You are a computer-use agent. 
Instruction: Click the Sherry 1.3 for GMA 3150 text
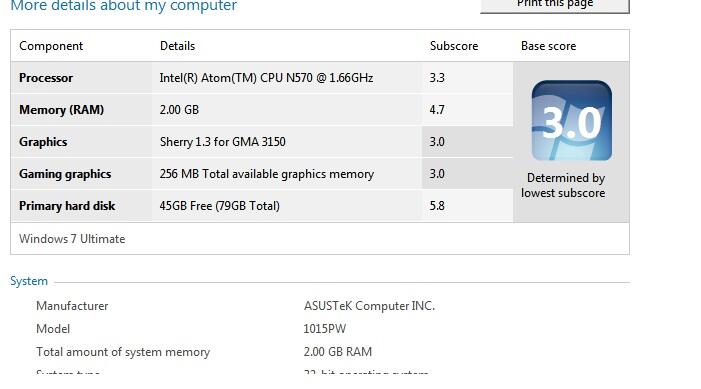point(223,142)
